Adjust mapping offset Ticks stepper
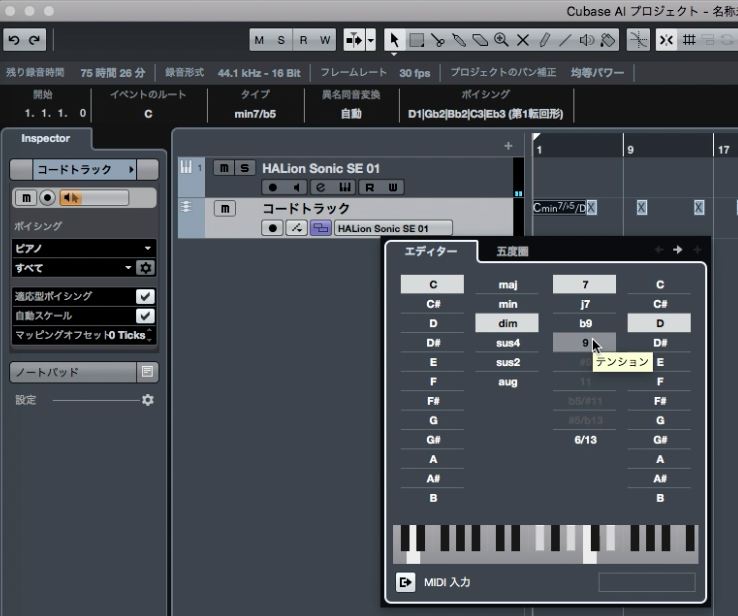This screenshot has height=616, width=738. point(150,335)
